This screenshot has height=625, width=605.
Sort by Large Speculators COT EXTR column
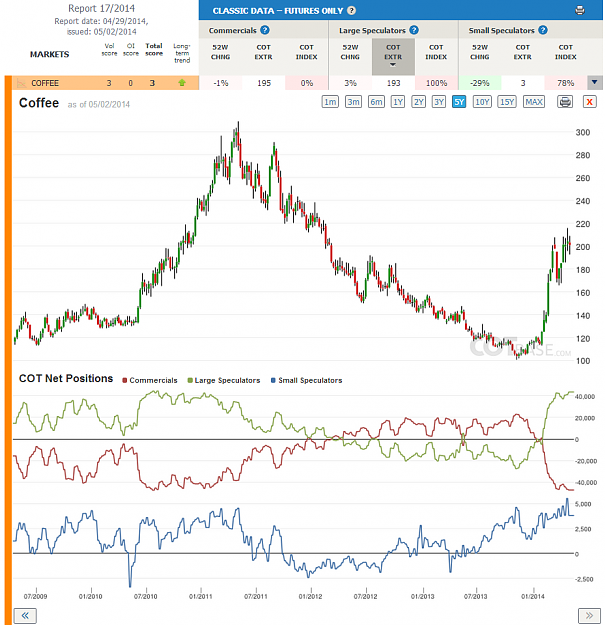click(x=393, y=56)
